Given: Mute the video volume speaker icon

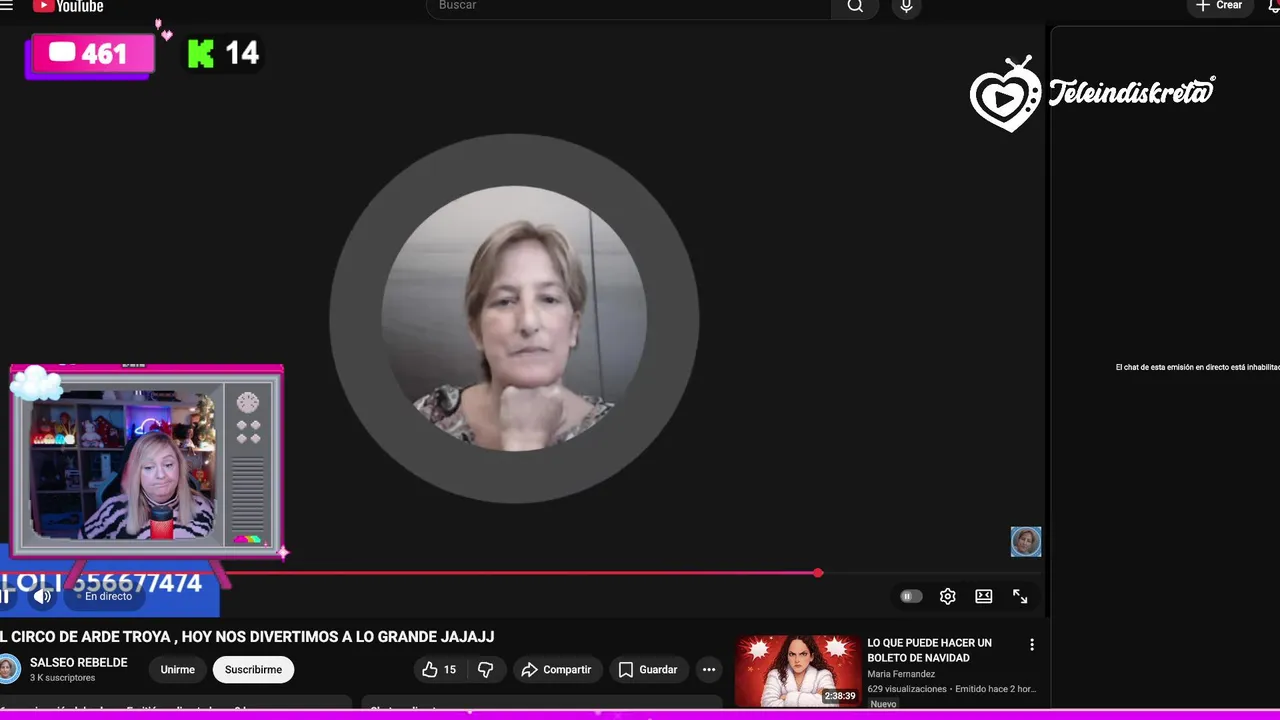Looking at the screenshot, I should click(42, 596).
